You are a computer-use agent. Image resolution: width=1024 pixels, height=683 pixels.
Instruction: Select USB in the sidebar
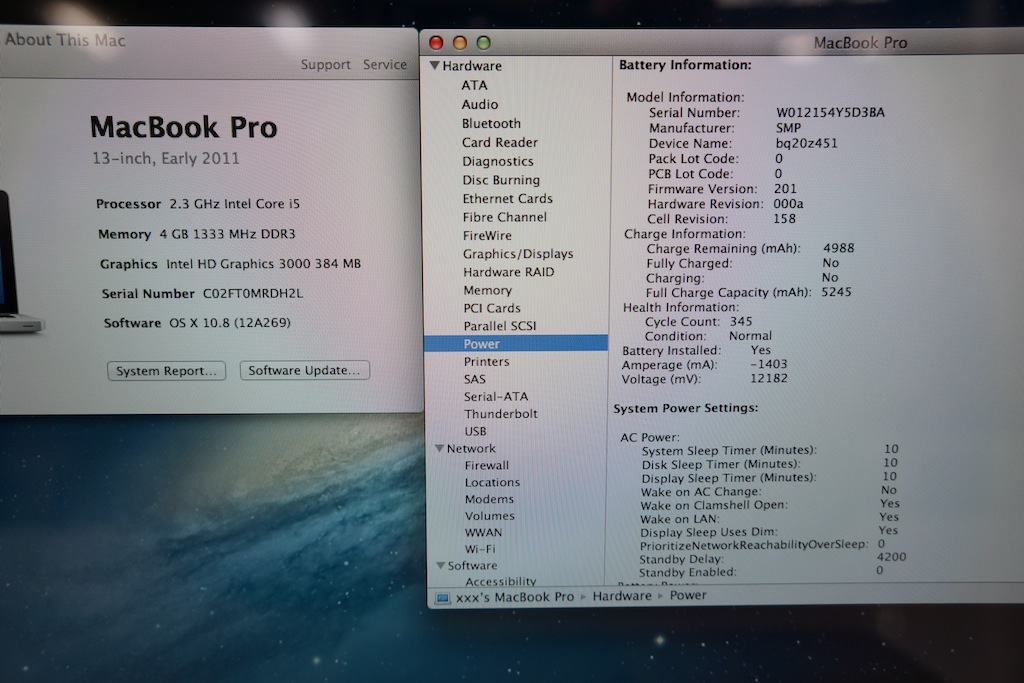tap(475, 432)
